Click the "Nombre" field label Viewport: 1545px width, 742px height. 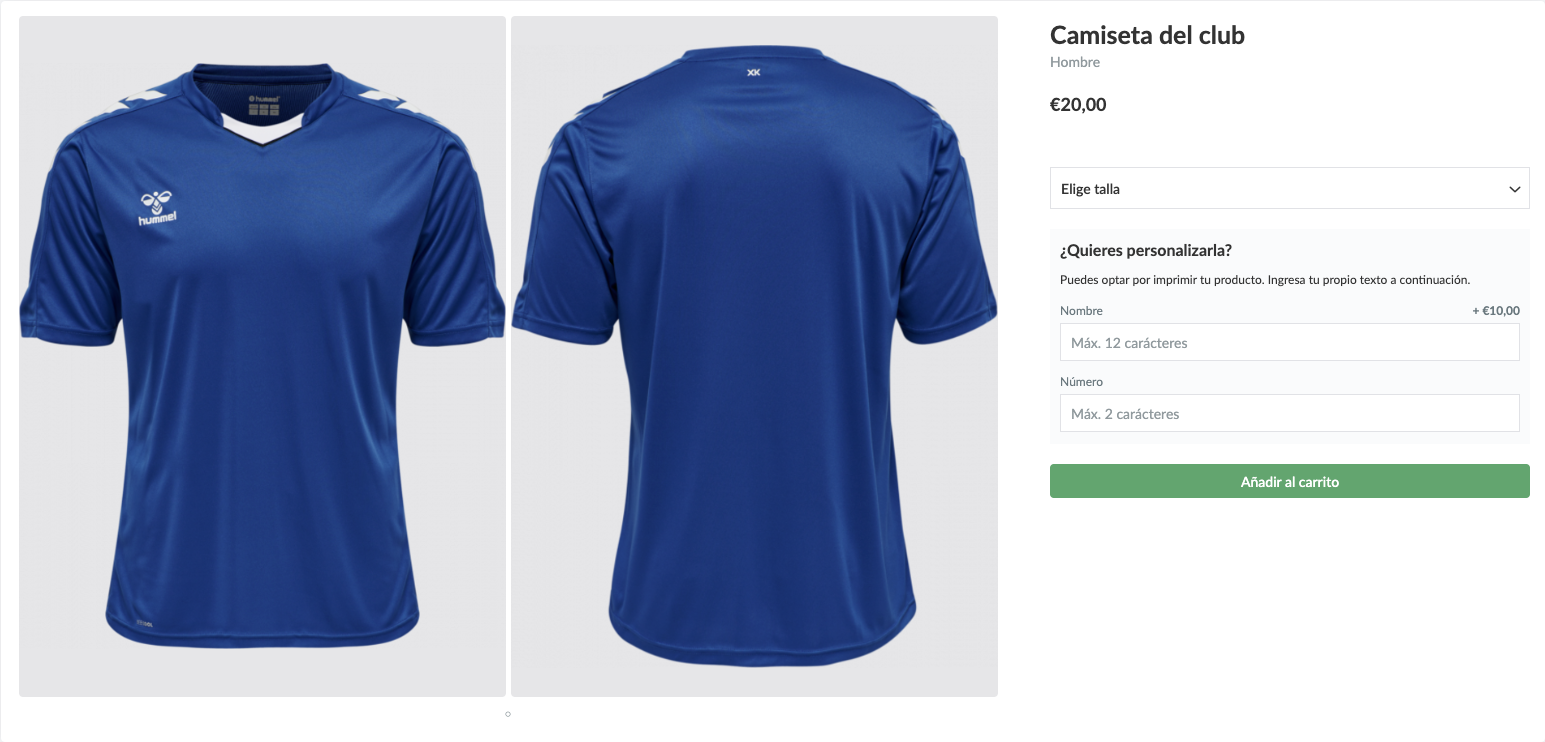click(1081, 311)
